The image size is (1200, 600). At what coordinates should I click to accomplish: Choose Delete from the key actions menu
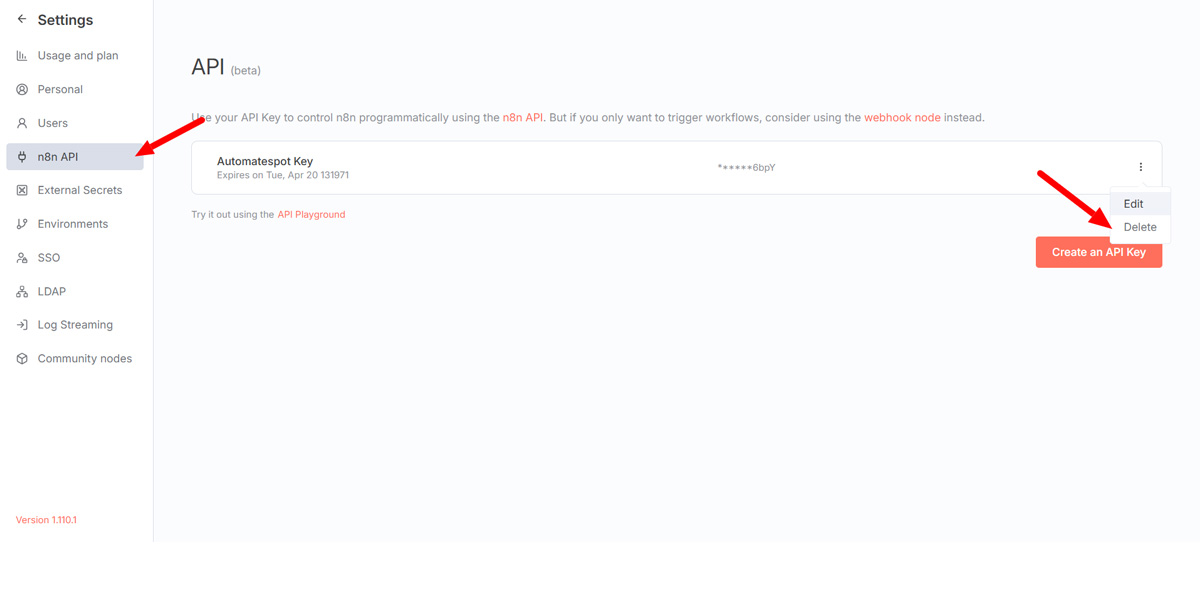(1139, 227)
